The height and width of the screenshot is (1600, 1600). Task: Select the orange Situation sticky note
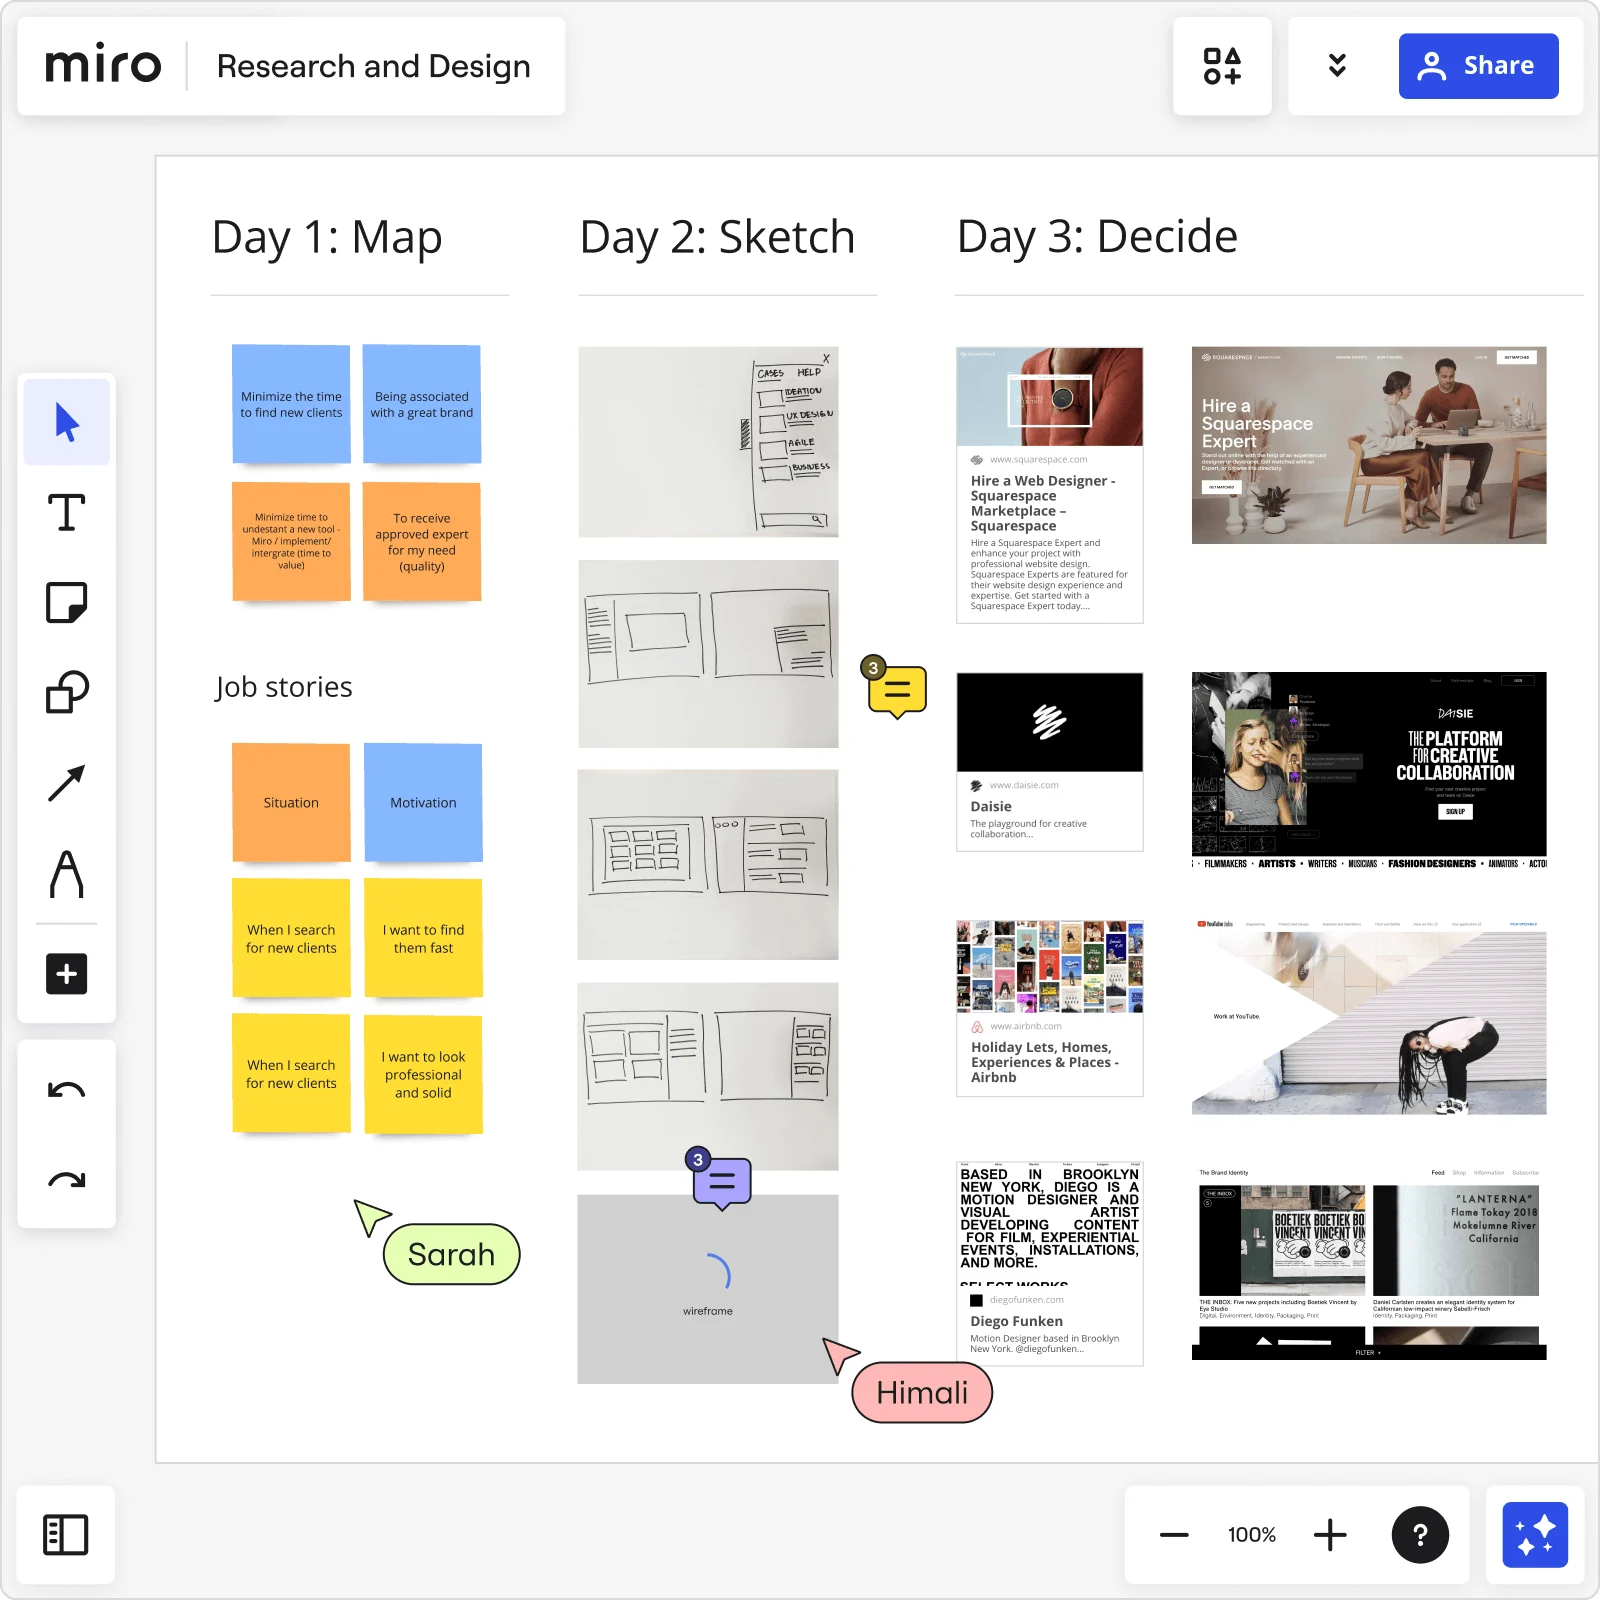pyautogui.click(x=291, y=802)
